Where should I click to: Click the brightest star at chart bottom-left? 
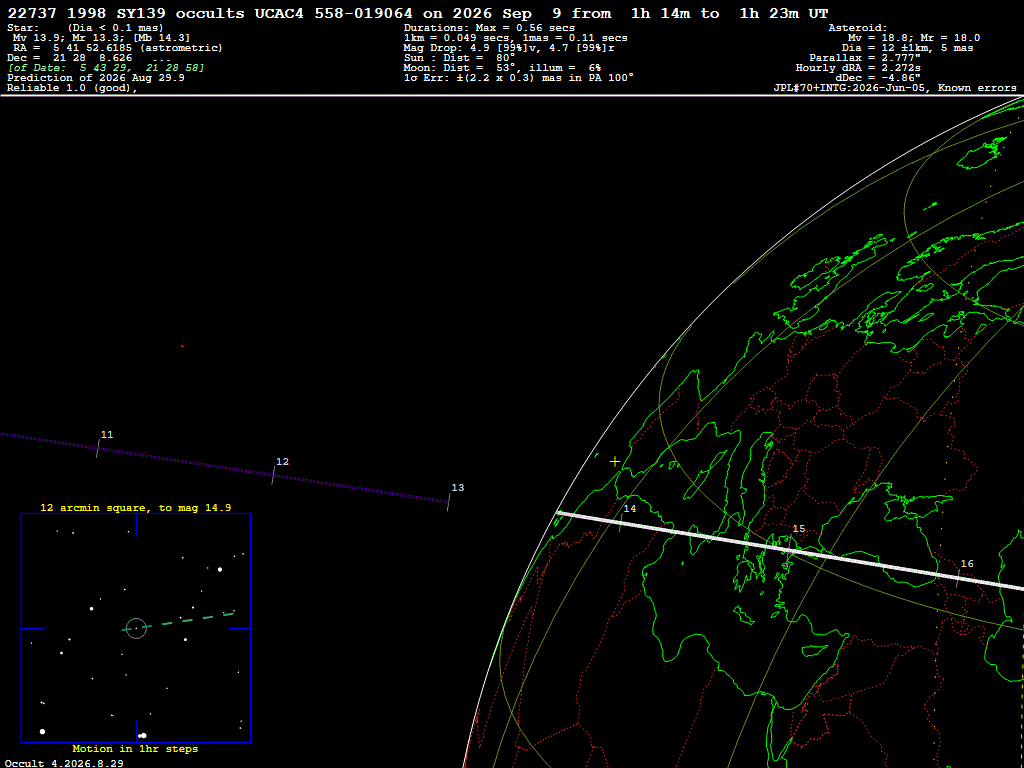[x=42, y=731]
